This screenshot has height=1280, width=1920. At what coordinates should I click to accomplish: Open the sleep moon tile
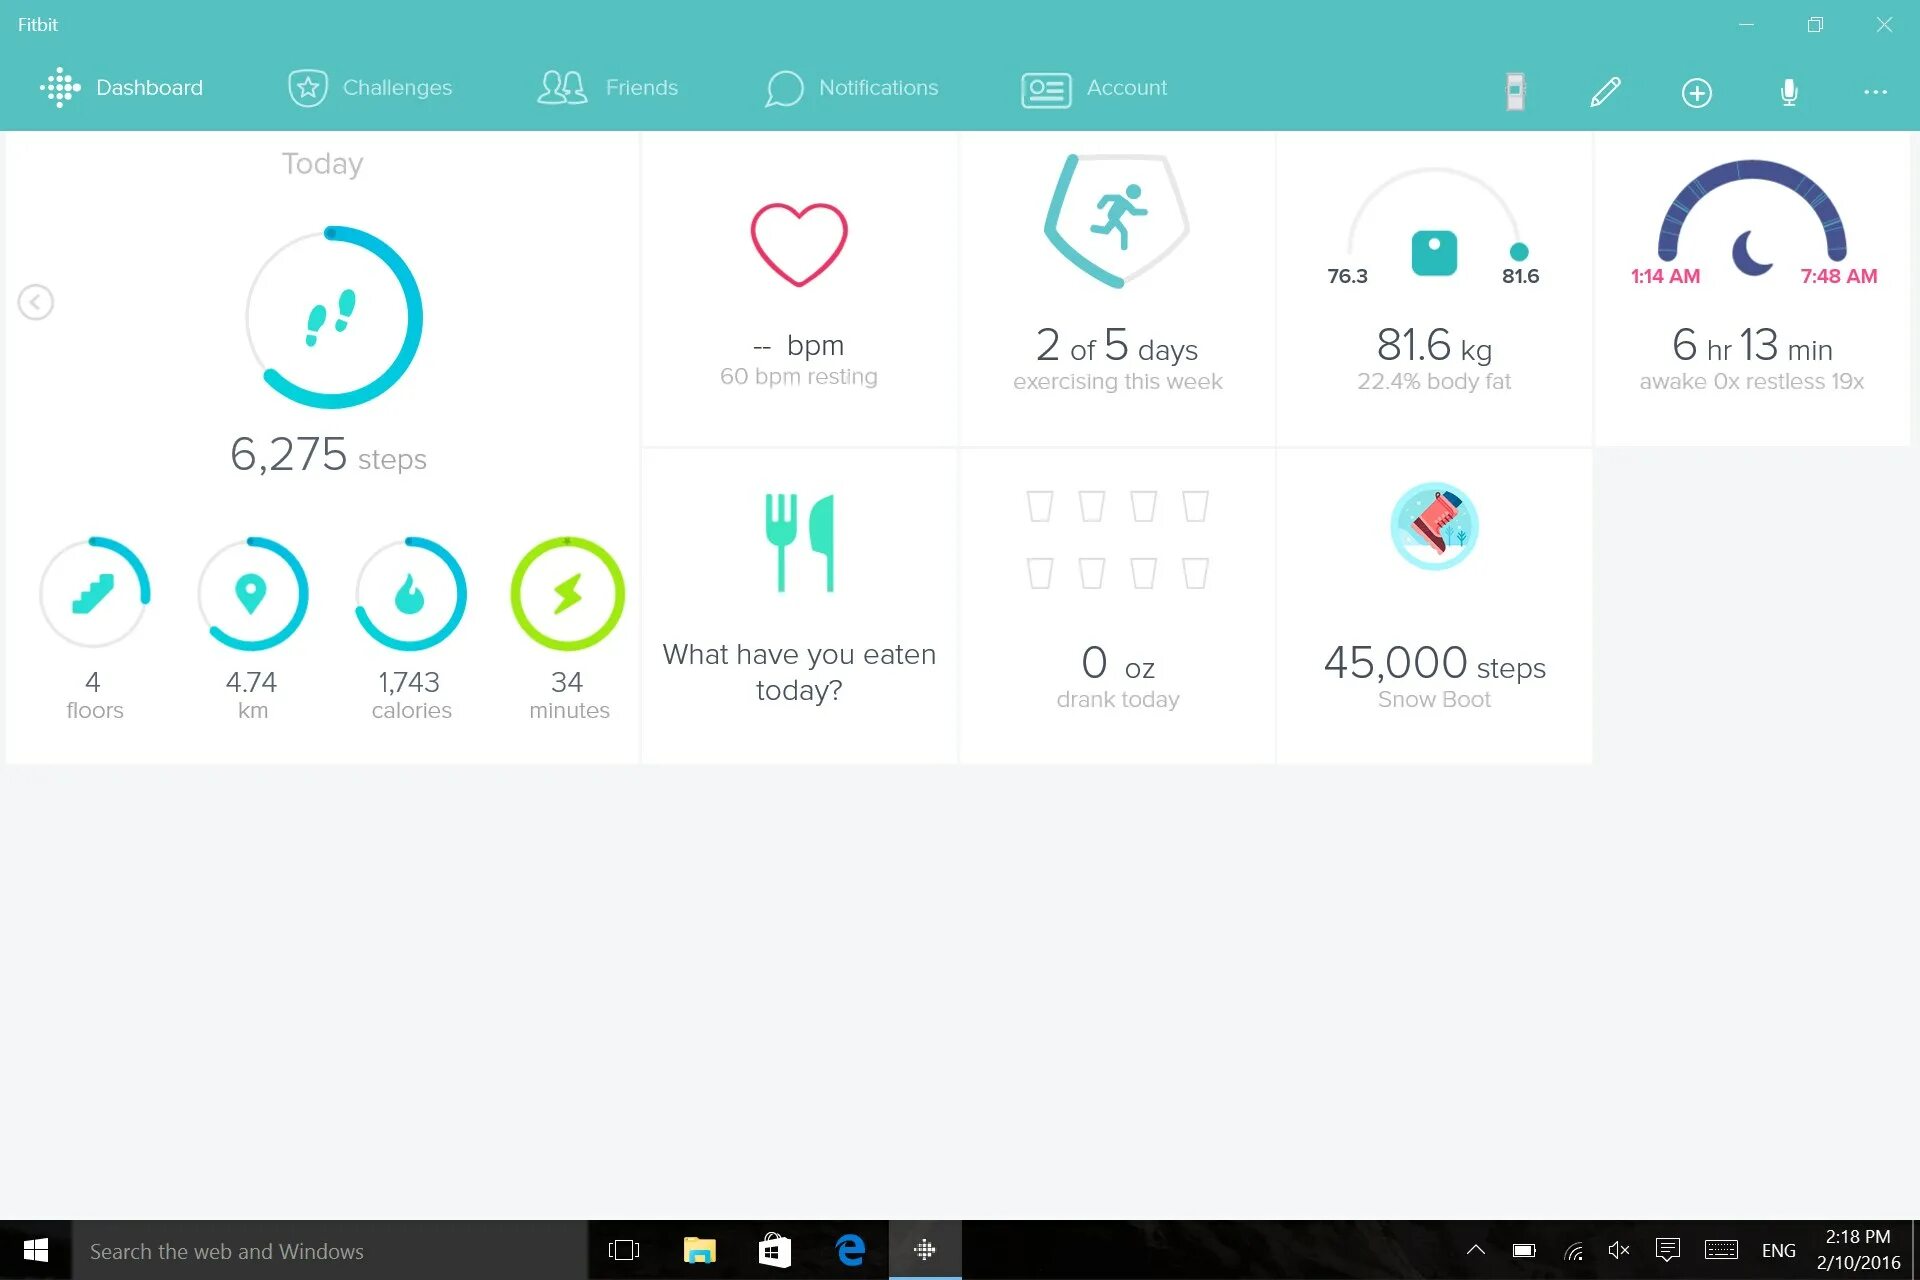(x=1751, y=290)
